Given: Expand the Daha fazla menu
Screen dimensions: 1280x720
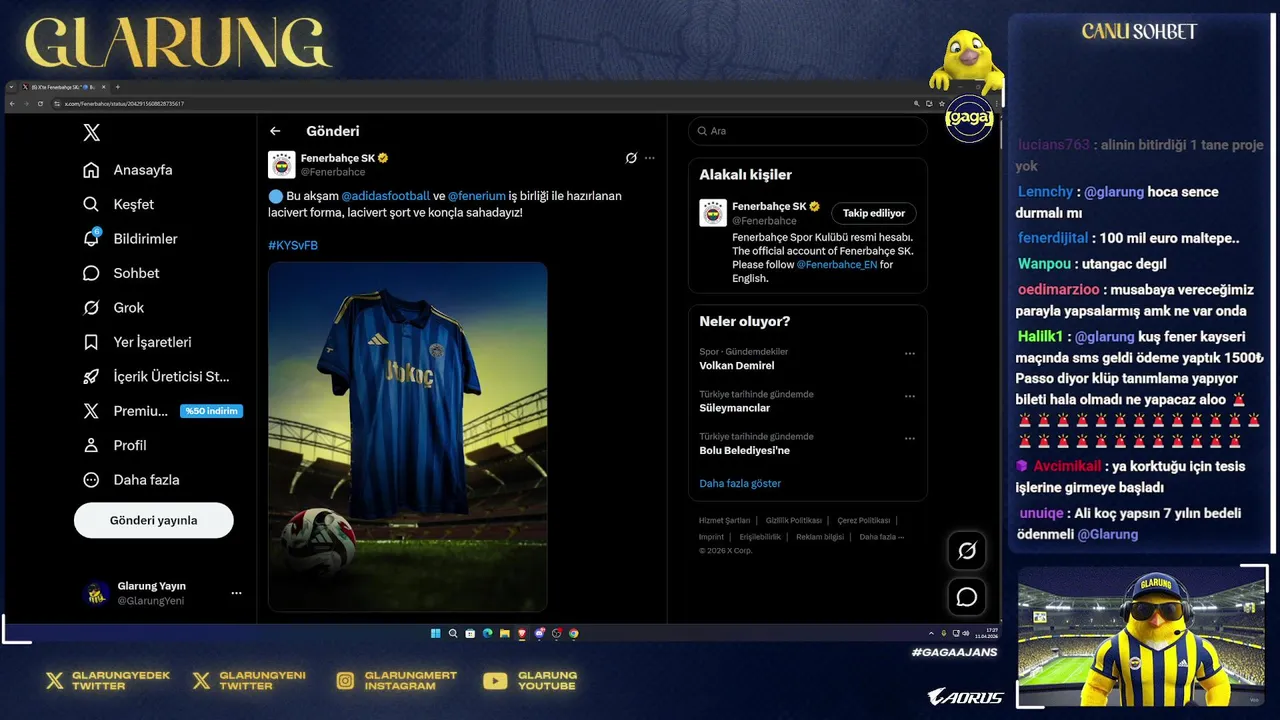Looking at the screenshot, I should pos(131,480).
